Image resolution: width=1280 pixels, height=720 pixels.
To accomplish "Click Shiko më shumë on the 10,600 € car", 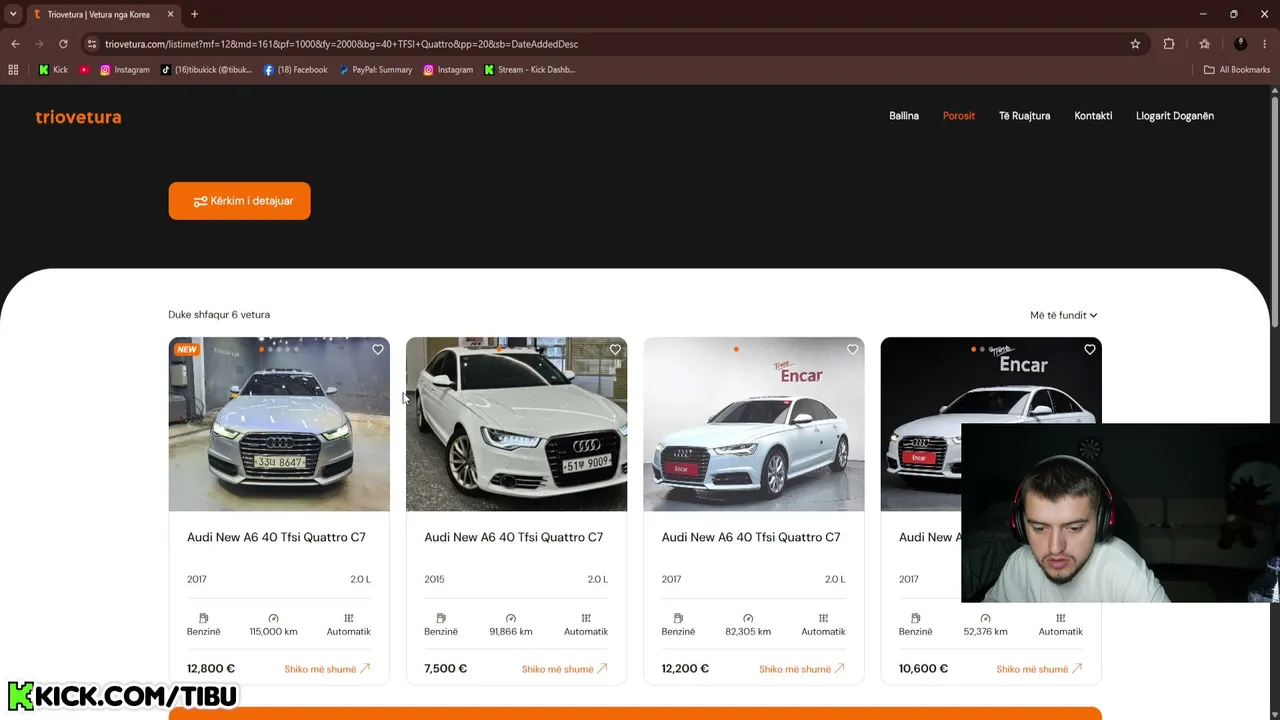I will (1039, 669).
